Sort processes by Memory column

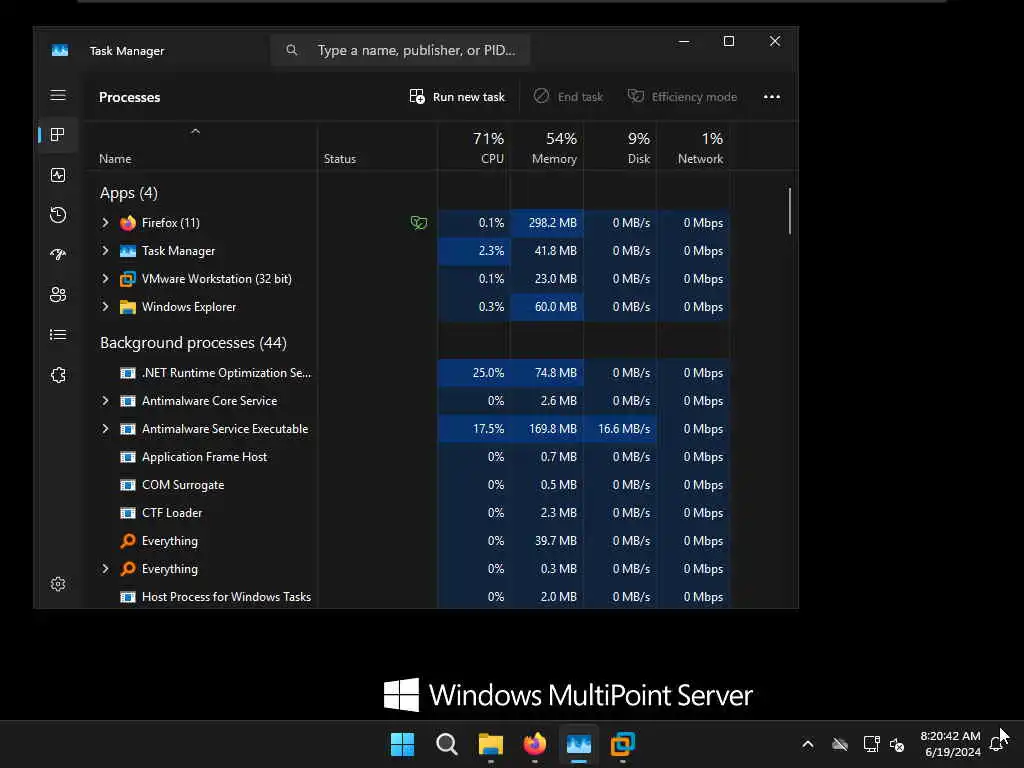547,148
